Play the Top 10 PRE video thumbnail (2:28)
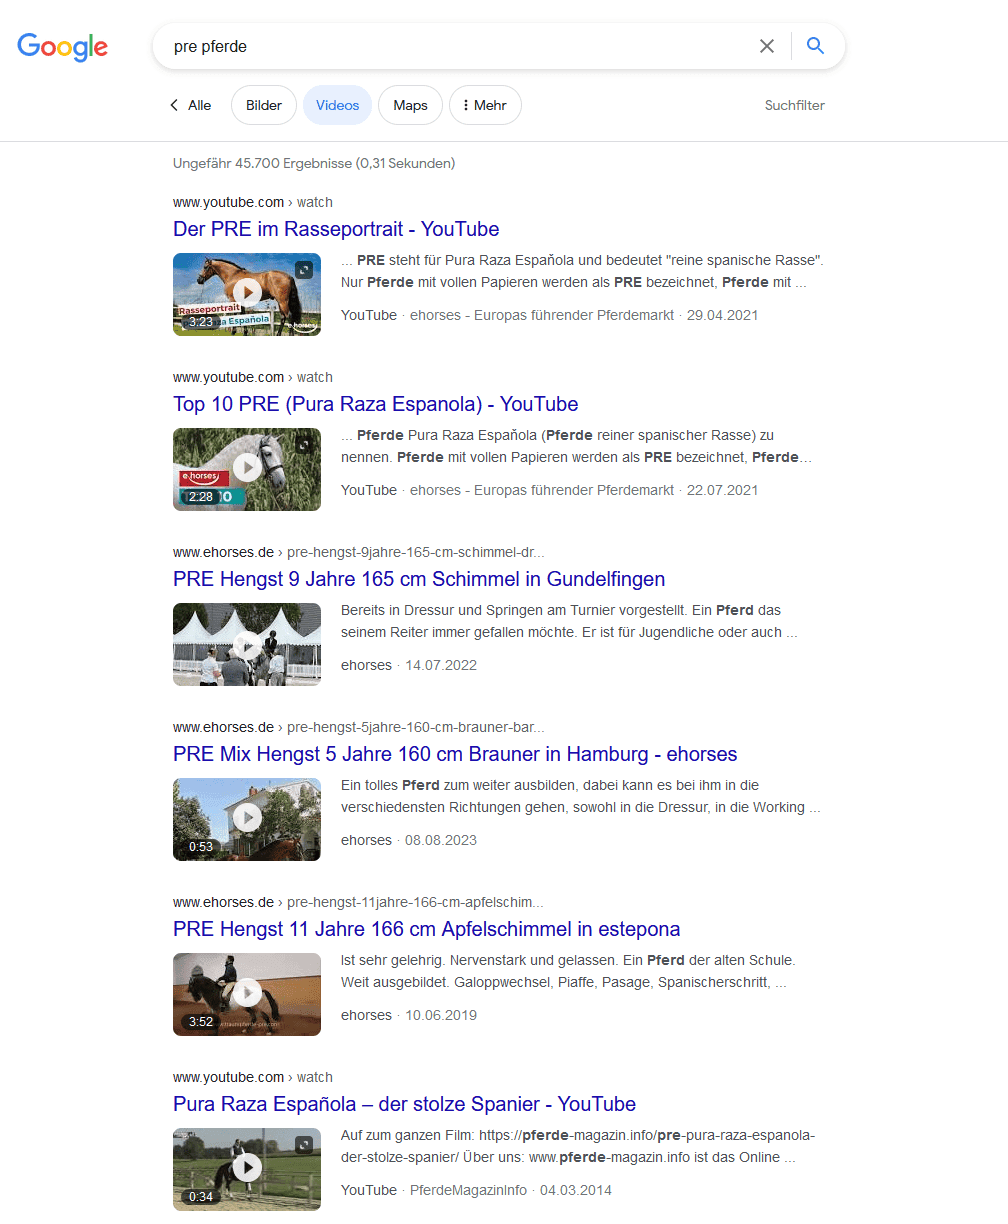The height and width of the screenshot is (1224, 1008). click(247, 469)
